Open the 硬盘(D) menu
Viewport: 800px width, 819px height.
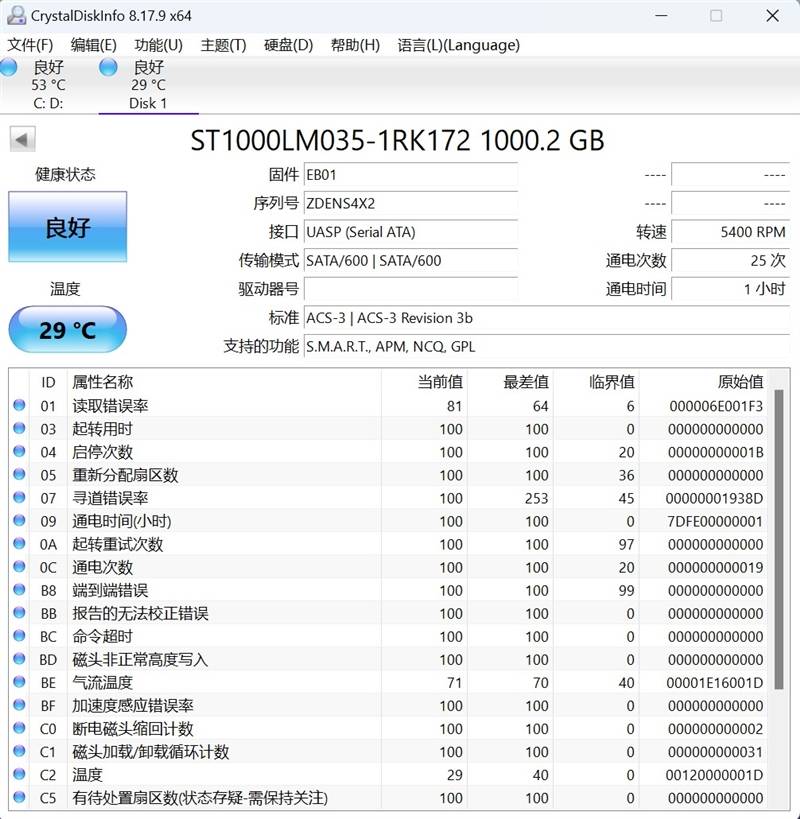click(x=288, y=45)
